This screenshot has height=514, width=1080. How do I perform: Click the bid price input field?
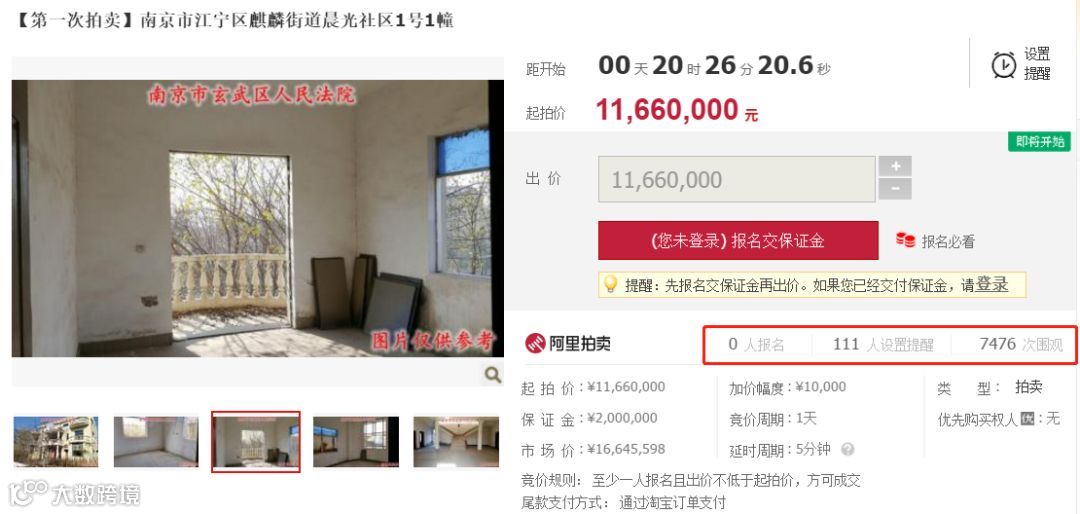(737, 179)
